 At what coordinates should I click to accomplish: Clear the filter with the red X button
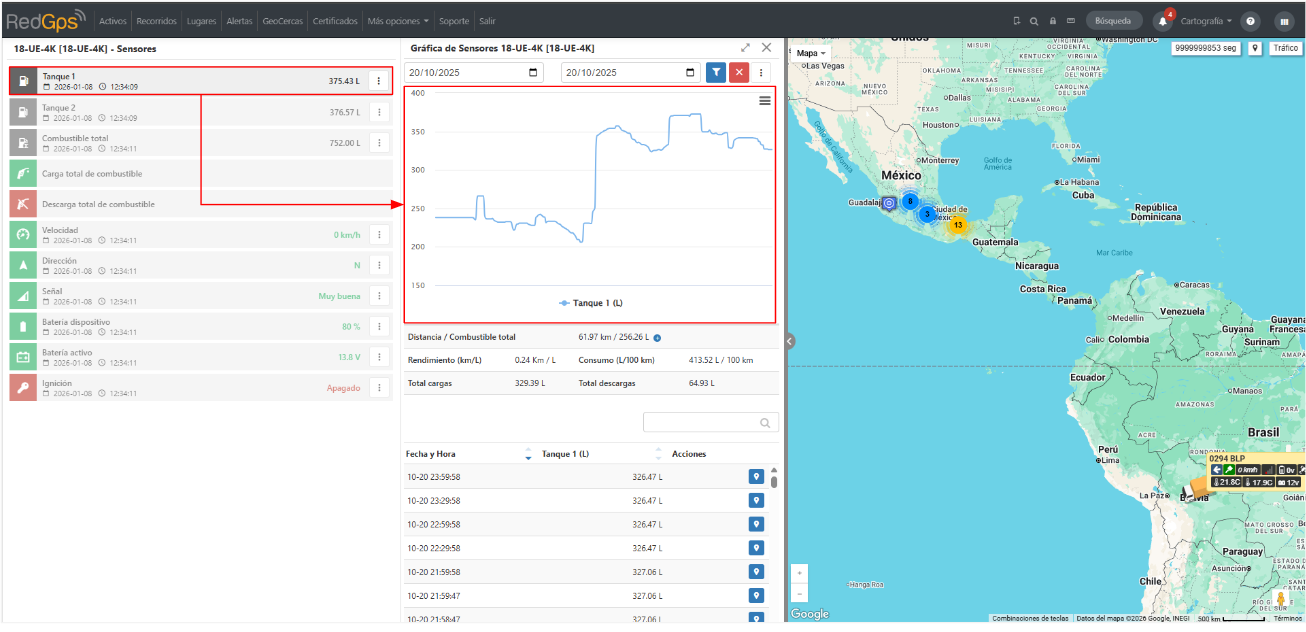pos(739,72)
